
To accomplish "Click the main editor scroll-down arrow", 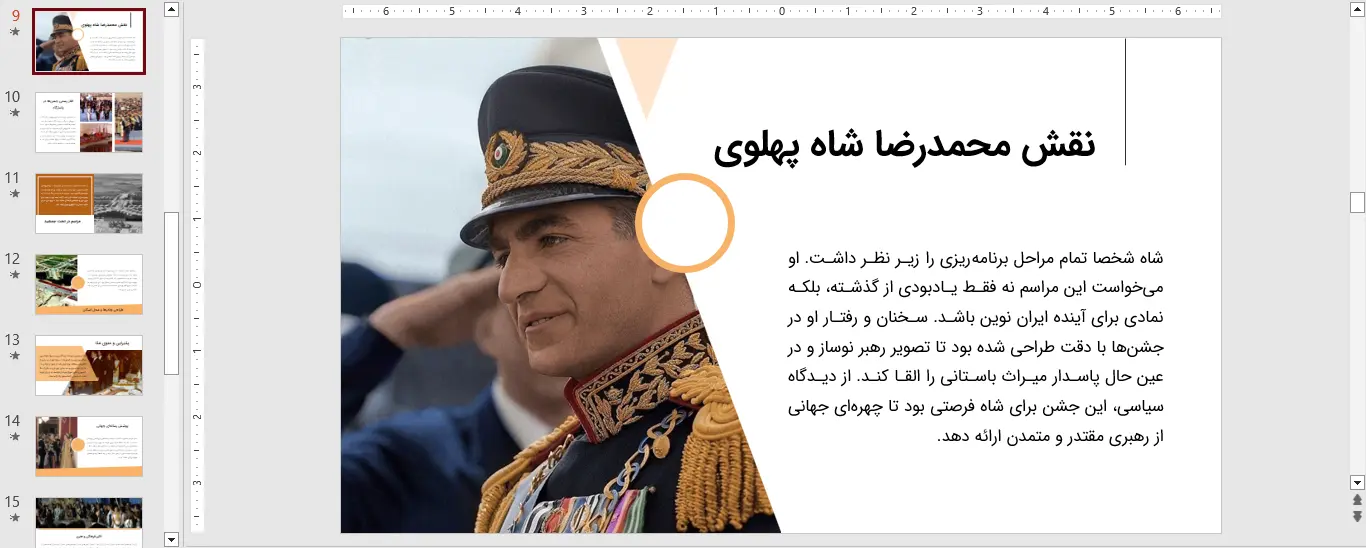I will click(x=1357, y=482).
